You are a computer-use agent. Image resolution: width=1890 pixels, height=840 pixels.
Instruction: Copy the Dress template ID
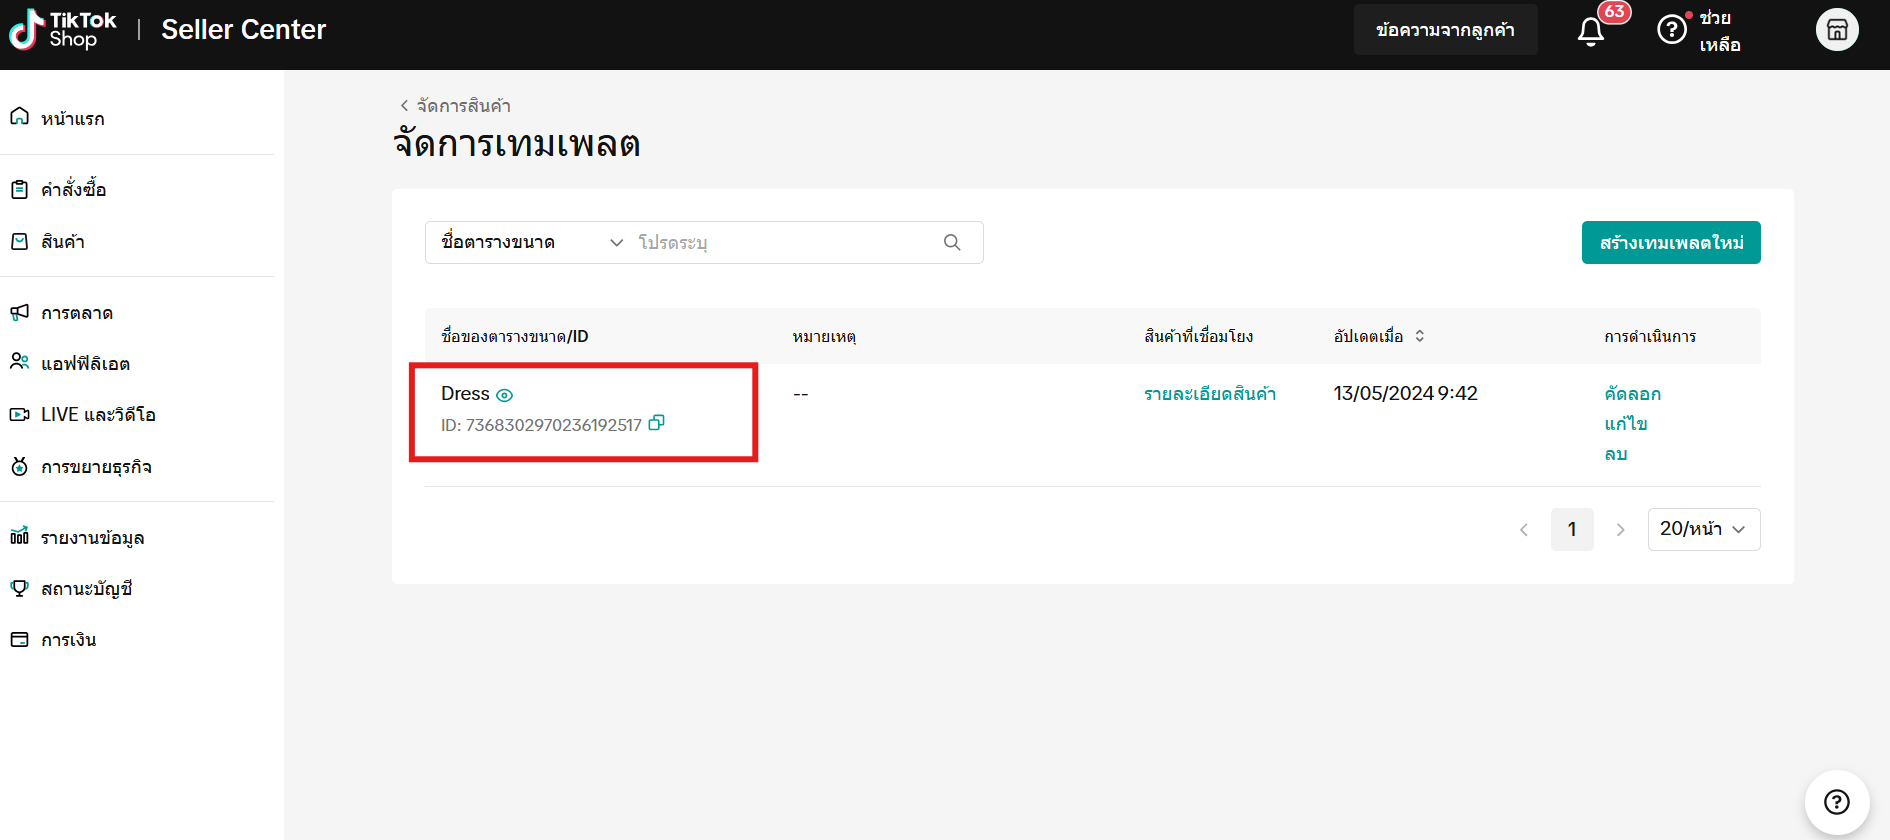pyautogui.click(x=656, y=423)
